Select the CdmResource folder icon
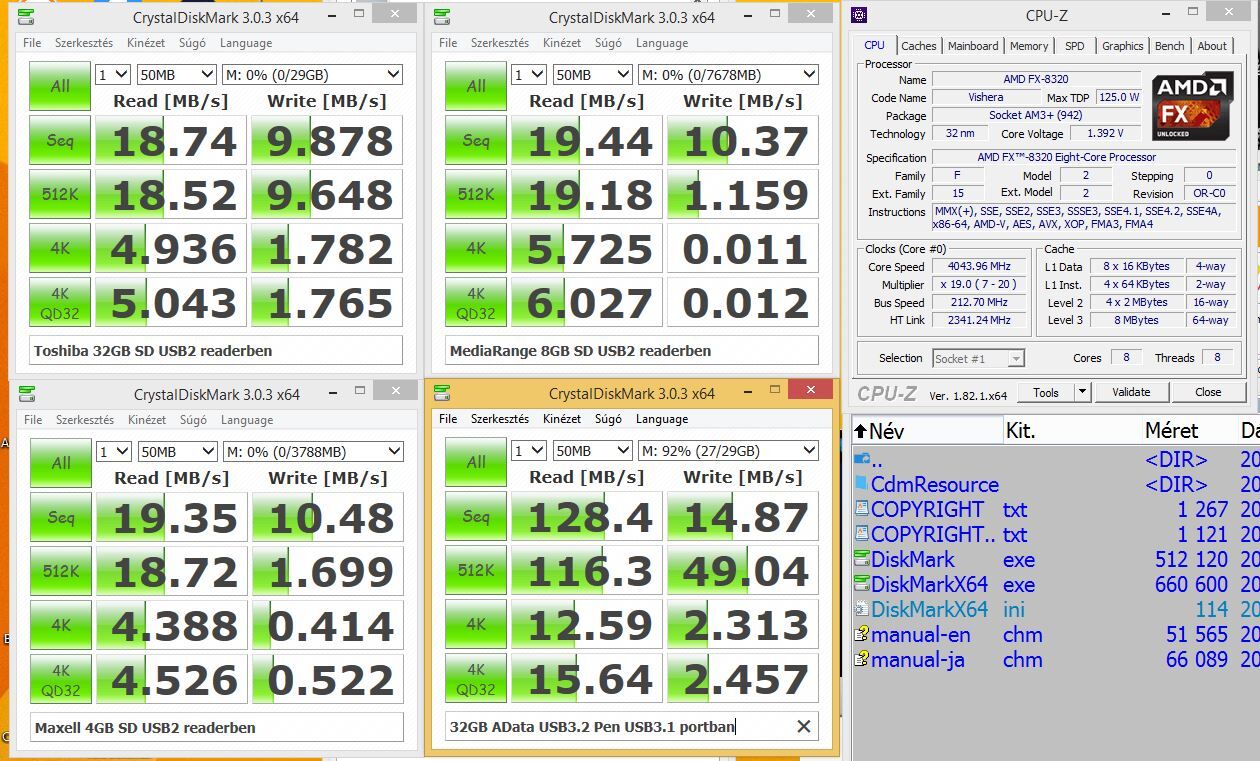1260x761 pixels. tap(862, 484)
